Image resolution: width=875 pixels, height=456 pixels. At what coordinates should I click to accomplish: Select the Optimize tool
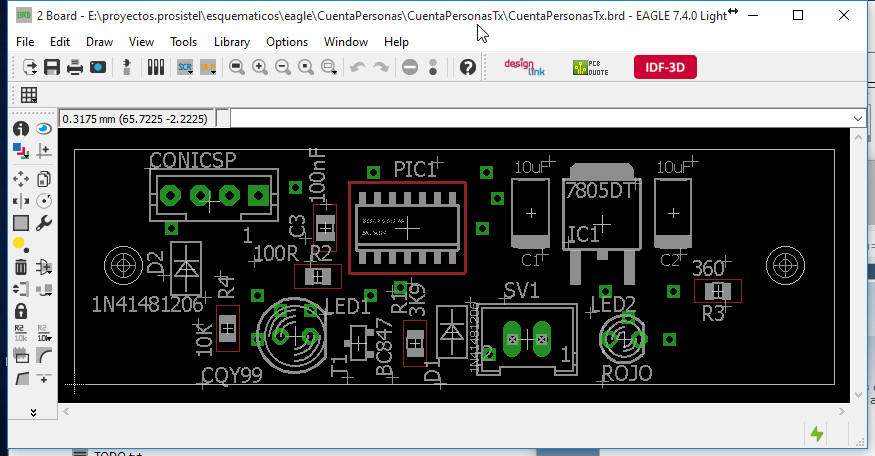tap(44, 378)
